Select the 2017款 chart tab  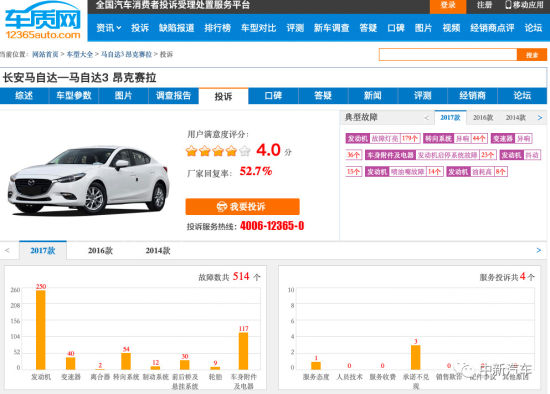click(x=43, y=251)
